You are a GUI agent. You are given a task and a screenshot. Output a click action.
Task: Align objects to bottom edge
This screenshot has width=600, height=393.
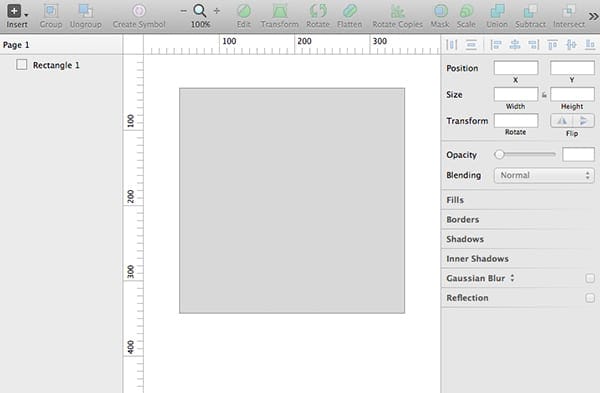[x=590, y=45]
